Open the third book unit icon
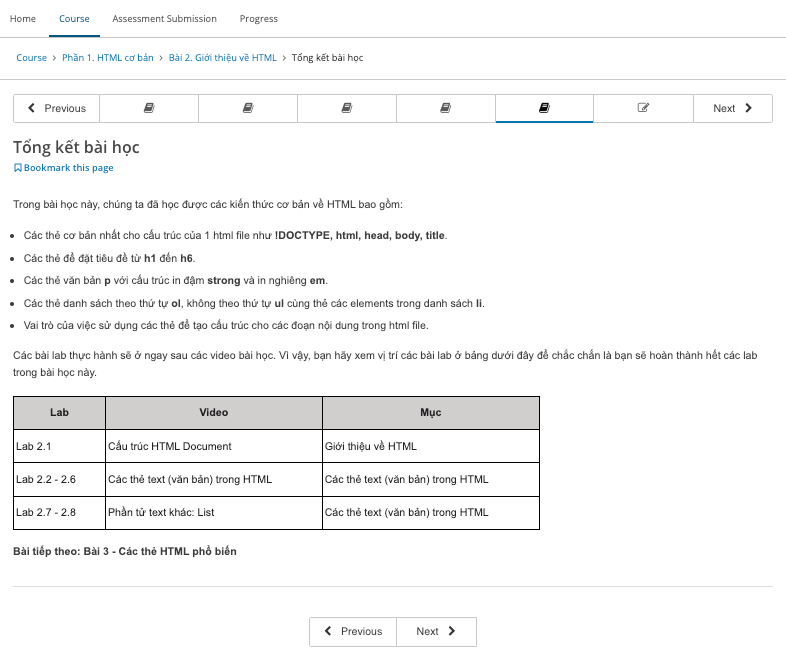 (x=347, y=108)
